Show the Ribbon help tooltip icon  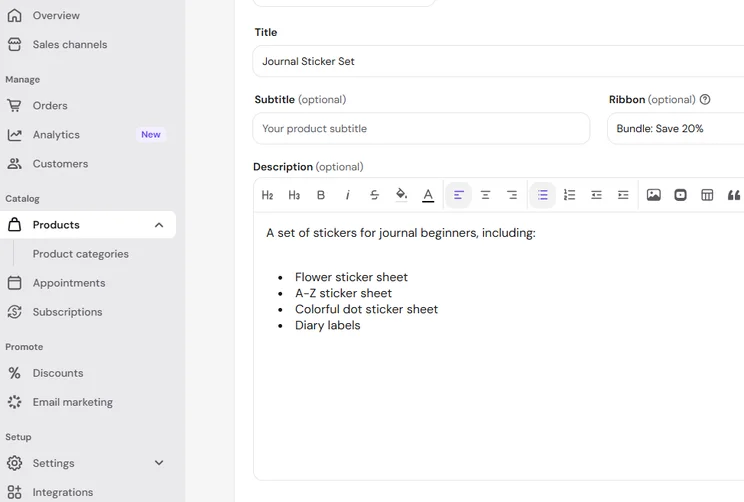pos(705,100)
